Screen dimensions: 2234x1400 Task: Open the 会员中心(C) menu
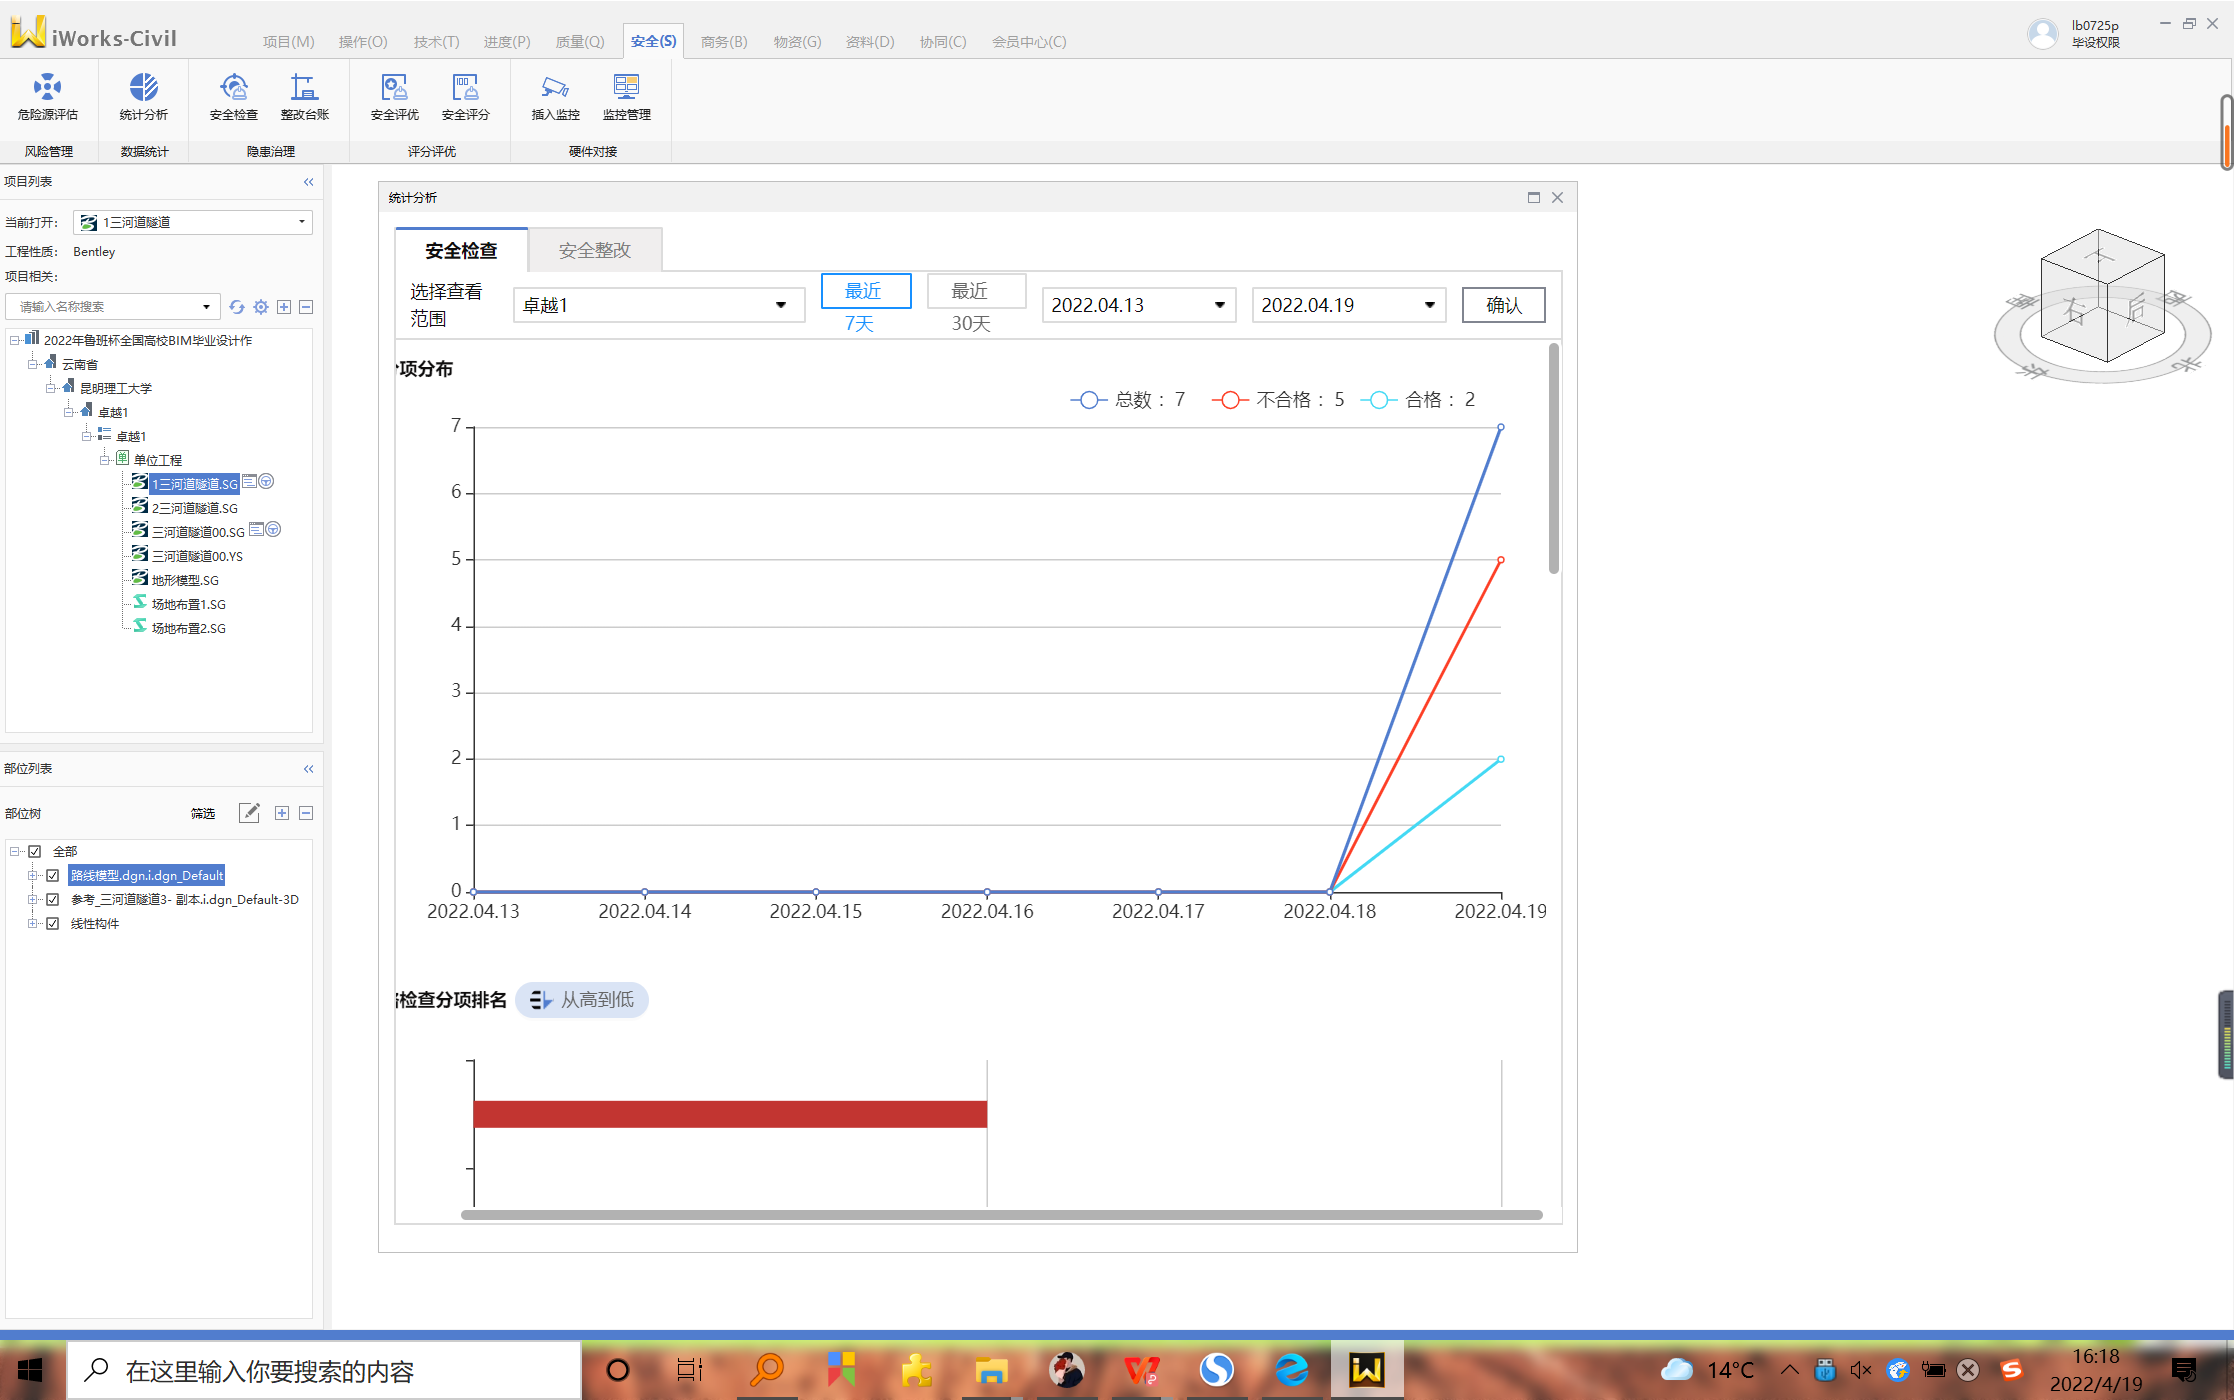1029,42
